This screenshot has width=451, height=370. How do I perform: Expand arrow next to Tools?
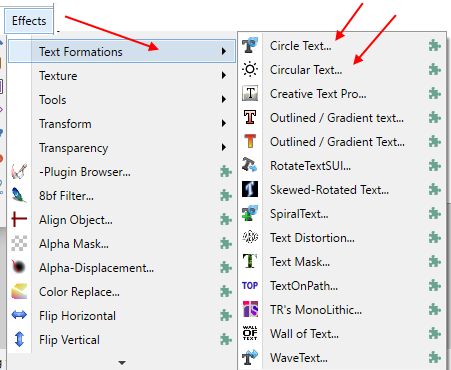click(x=224, y=99)
